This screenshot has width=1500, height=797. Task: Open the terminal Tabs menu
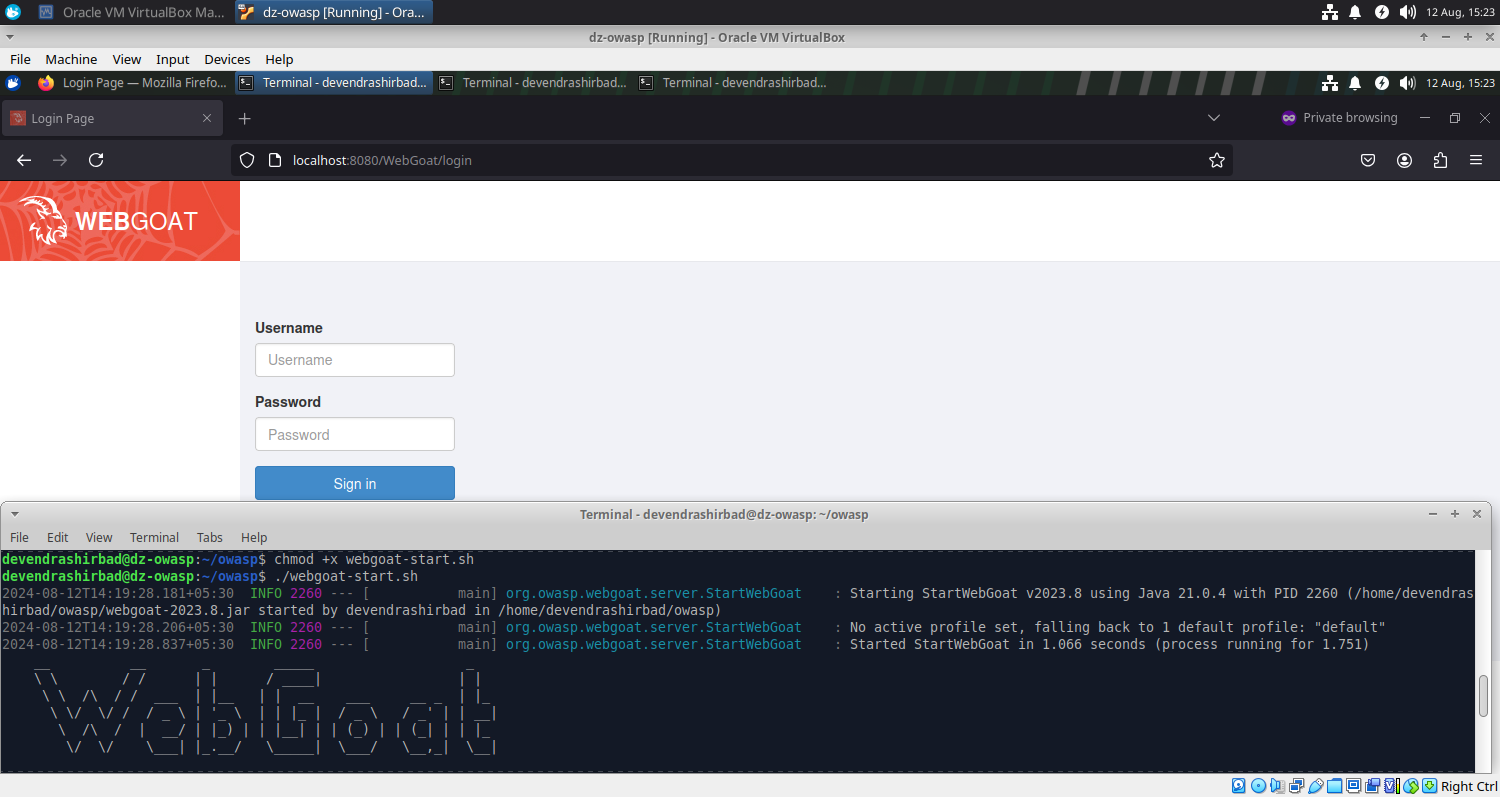[210, 537]
